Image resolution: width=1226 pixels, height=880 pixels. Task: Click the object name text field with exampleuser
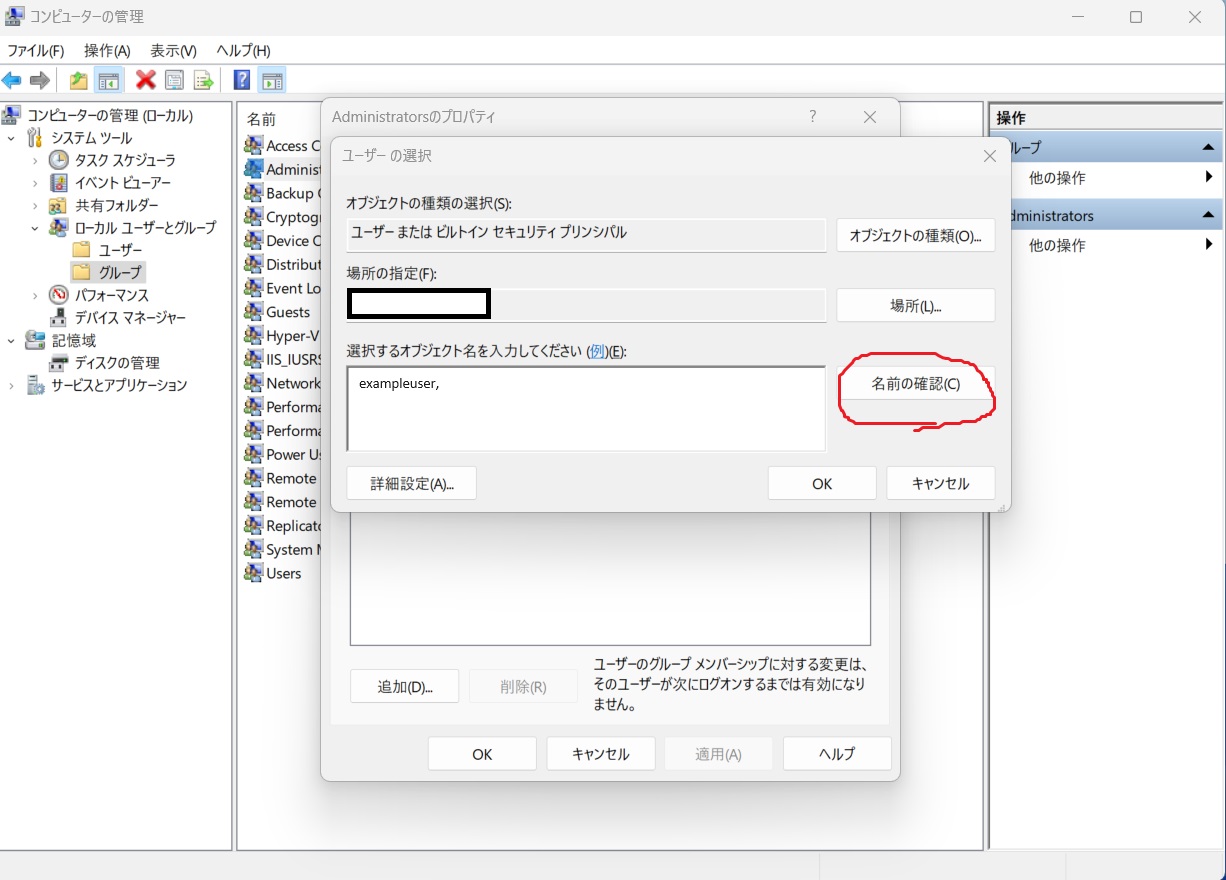click(x=585, y=408)
